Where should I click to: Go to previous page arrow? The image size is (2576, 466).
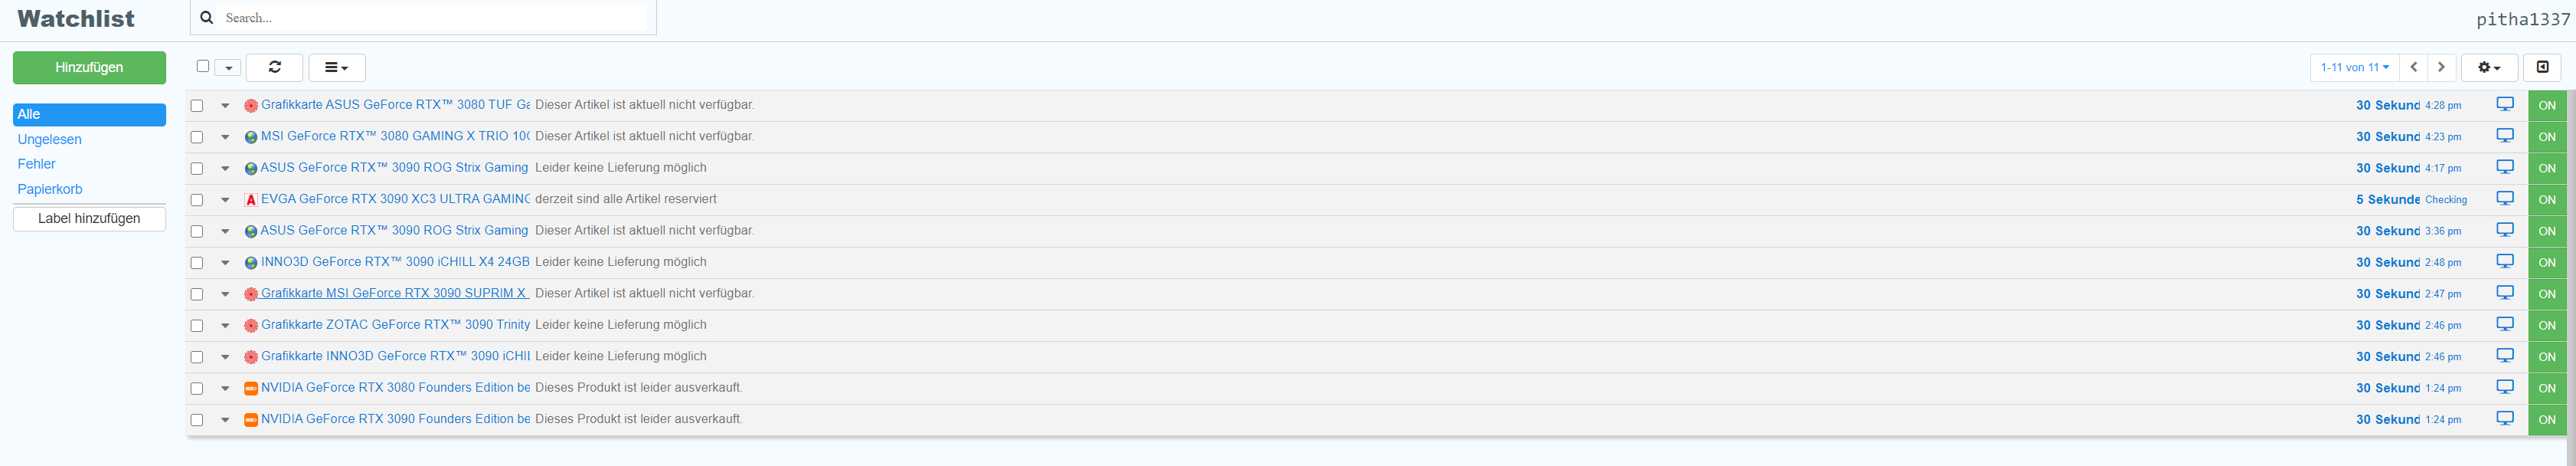click(2413, 67)
